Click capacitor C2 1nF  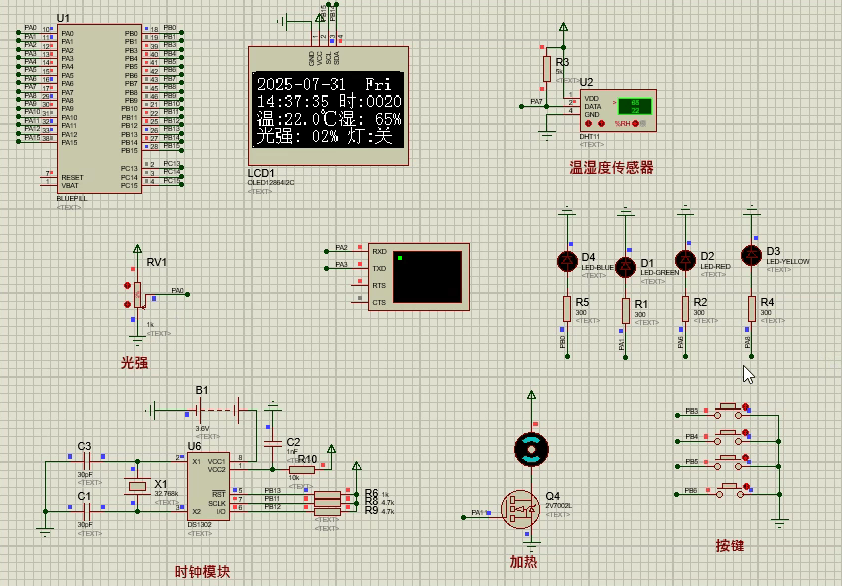click(275, 445)
